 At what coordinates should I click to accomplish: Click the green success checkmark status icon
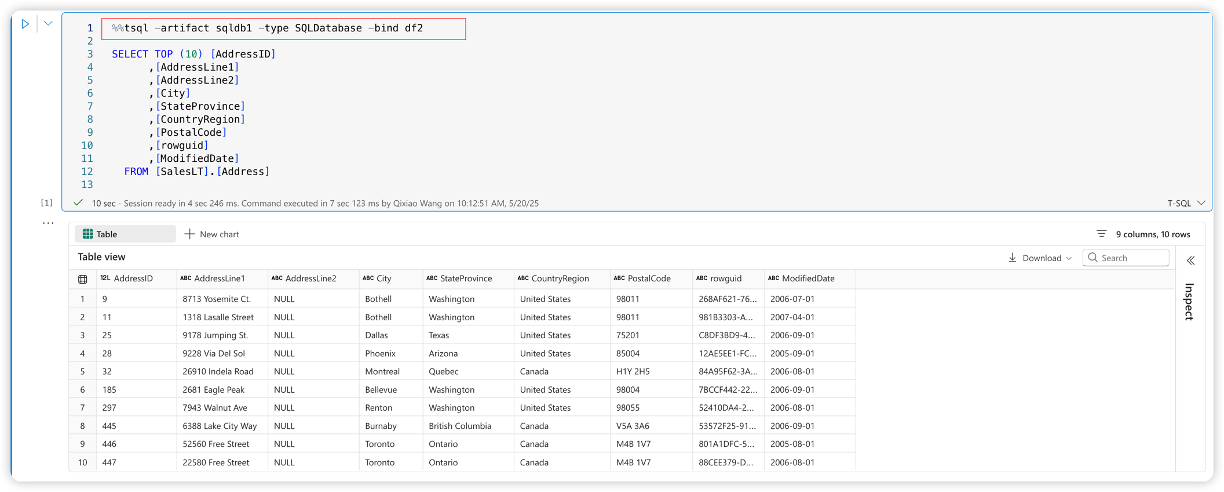[x=78, y=202]
